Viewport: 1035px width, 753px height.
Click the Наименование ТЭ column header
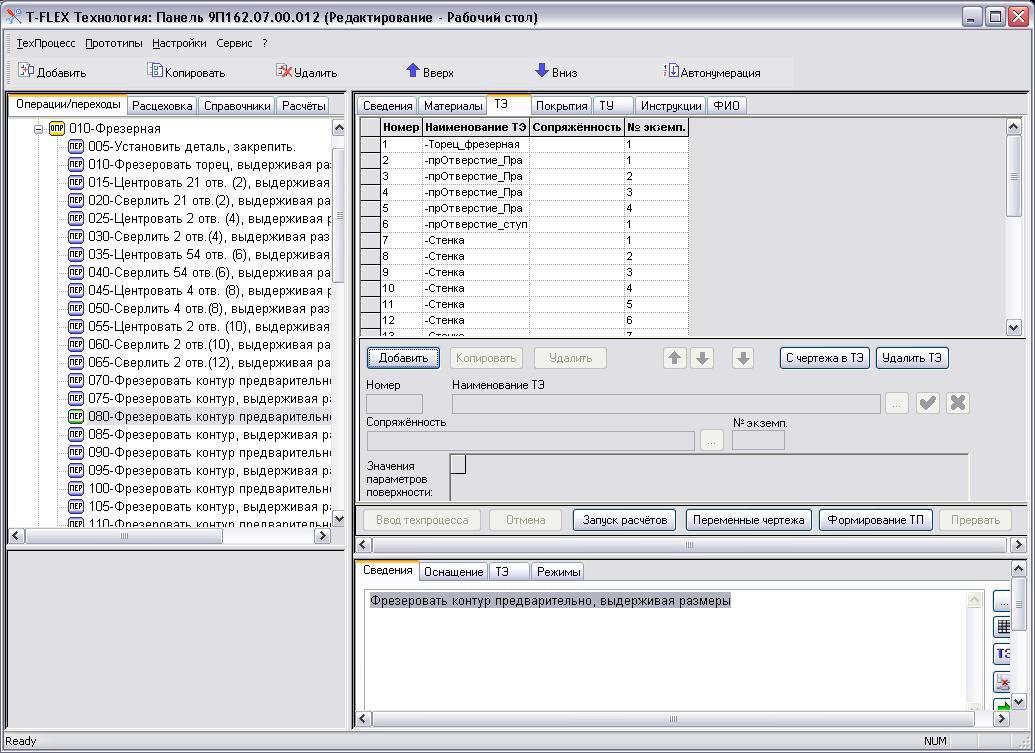click(476, 127)
